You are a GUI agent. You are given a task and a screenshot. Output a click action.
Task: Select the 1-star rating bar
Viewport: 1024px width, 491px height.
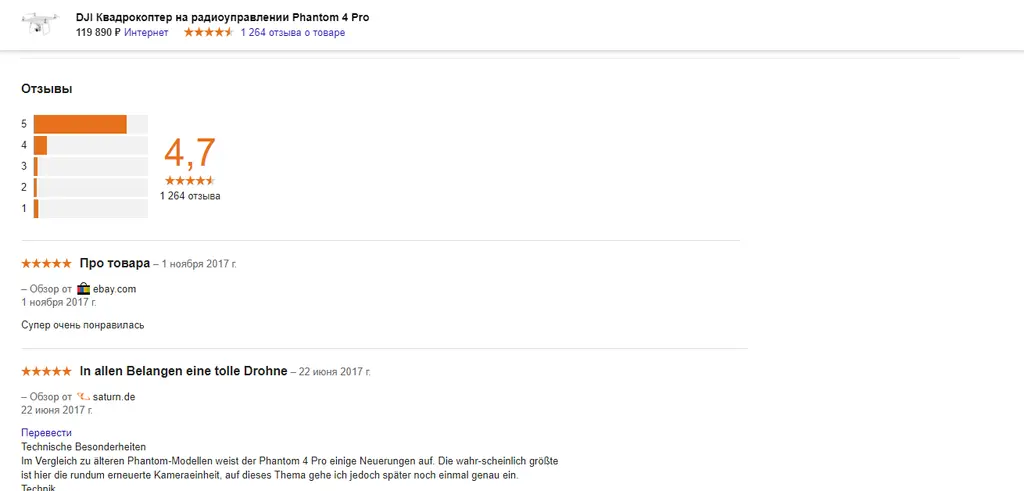click(90, 208)
